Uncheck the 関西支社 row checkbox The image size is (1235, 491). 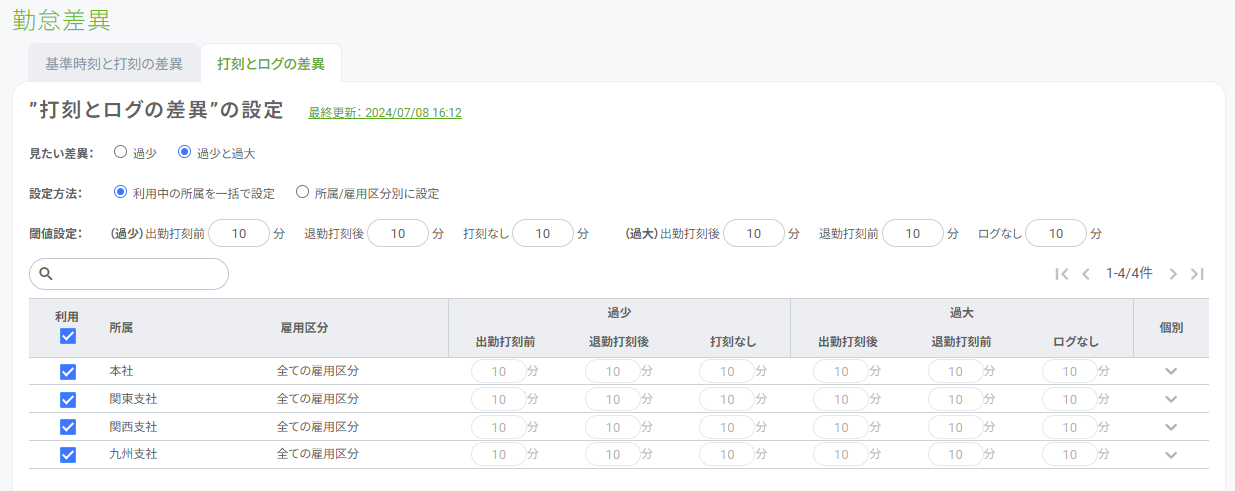(x=68, y=427)
